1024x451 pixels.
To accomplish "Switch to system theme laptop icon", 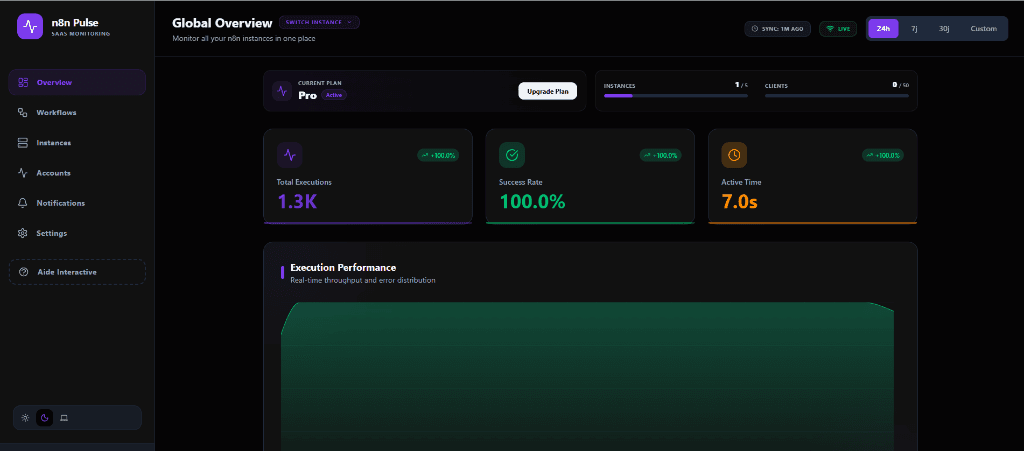I will (64, 418).
